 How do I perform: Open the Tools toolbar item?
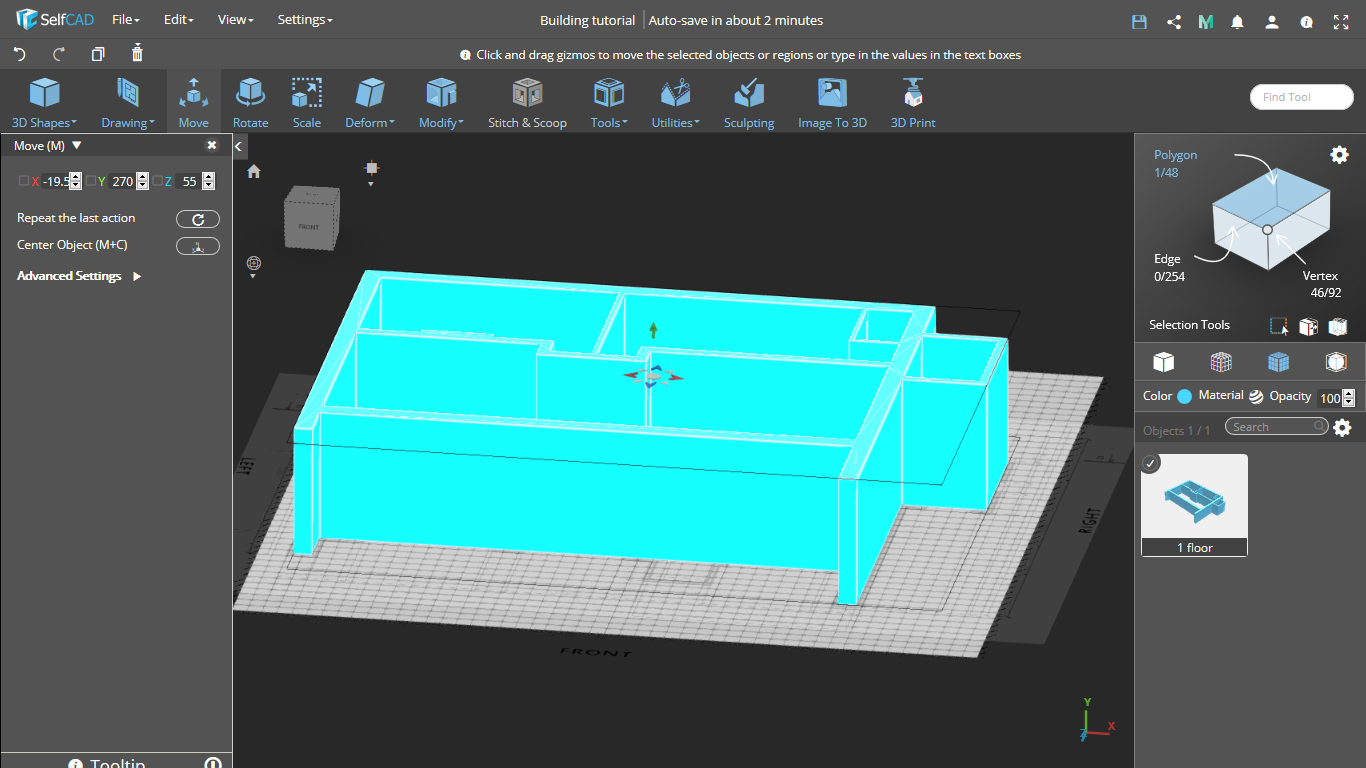608,103
